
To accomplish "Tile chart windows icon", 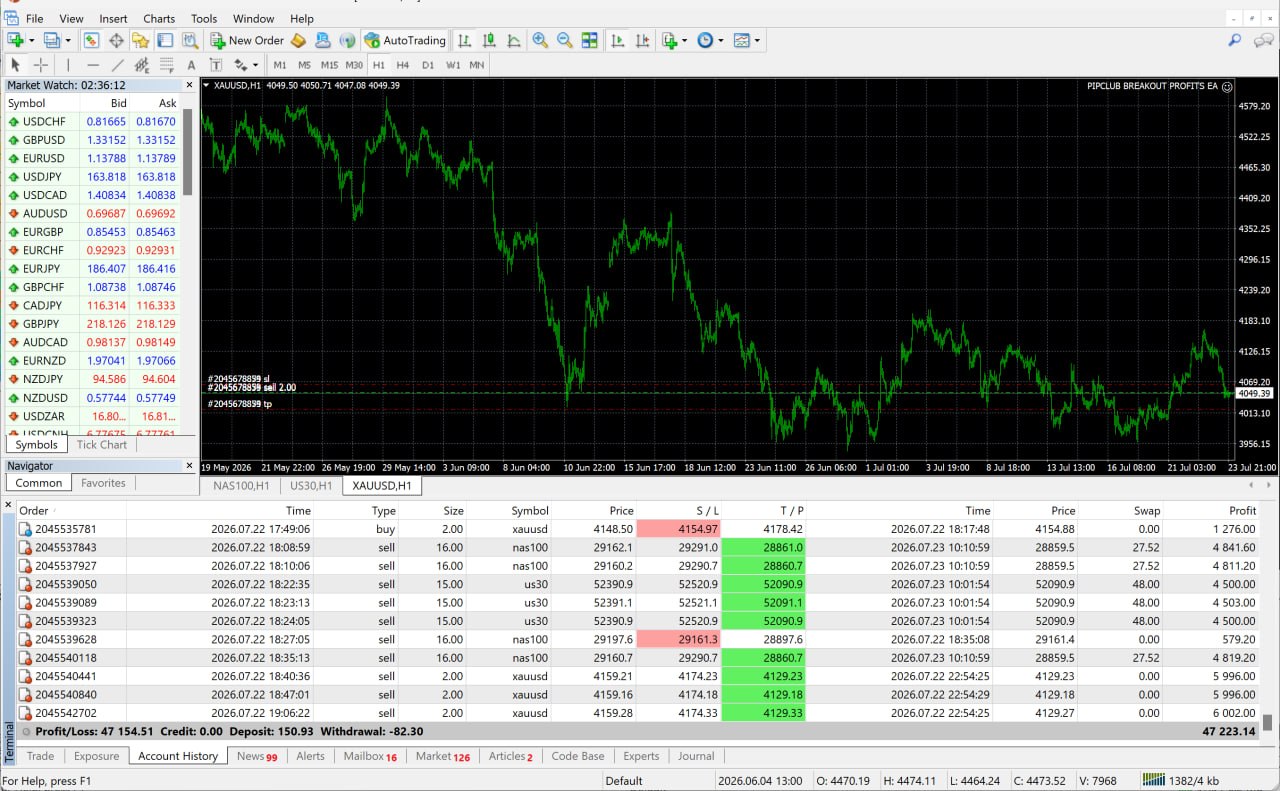I will click(x=590, y=40).
